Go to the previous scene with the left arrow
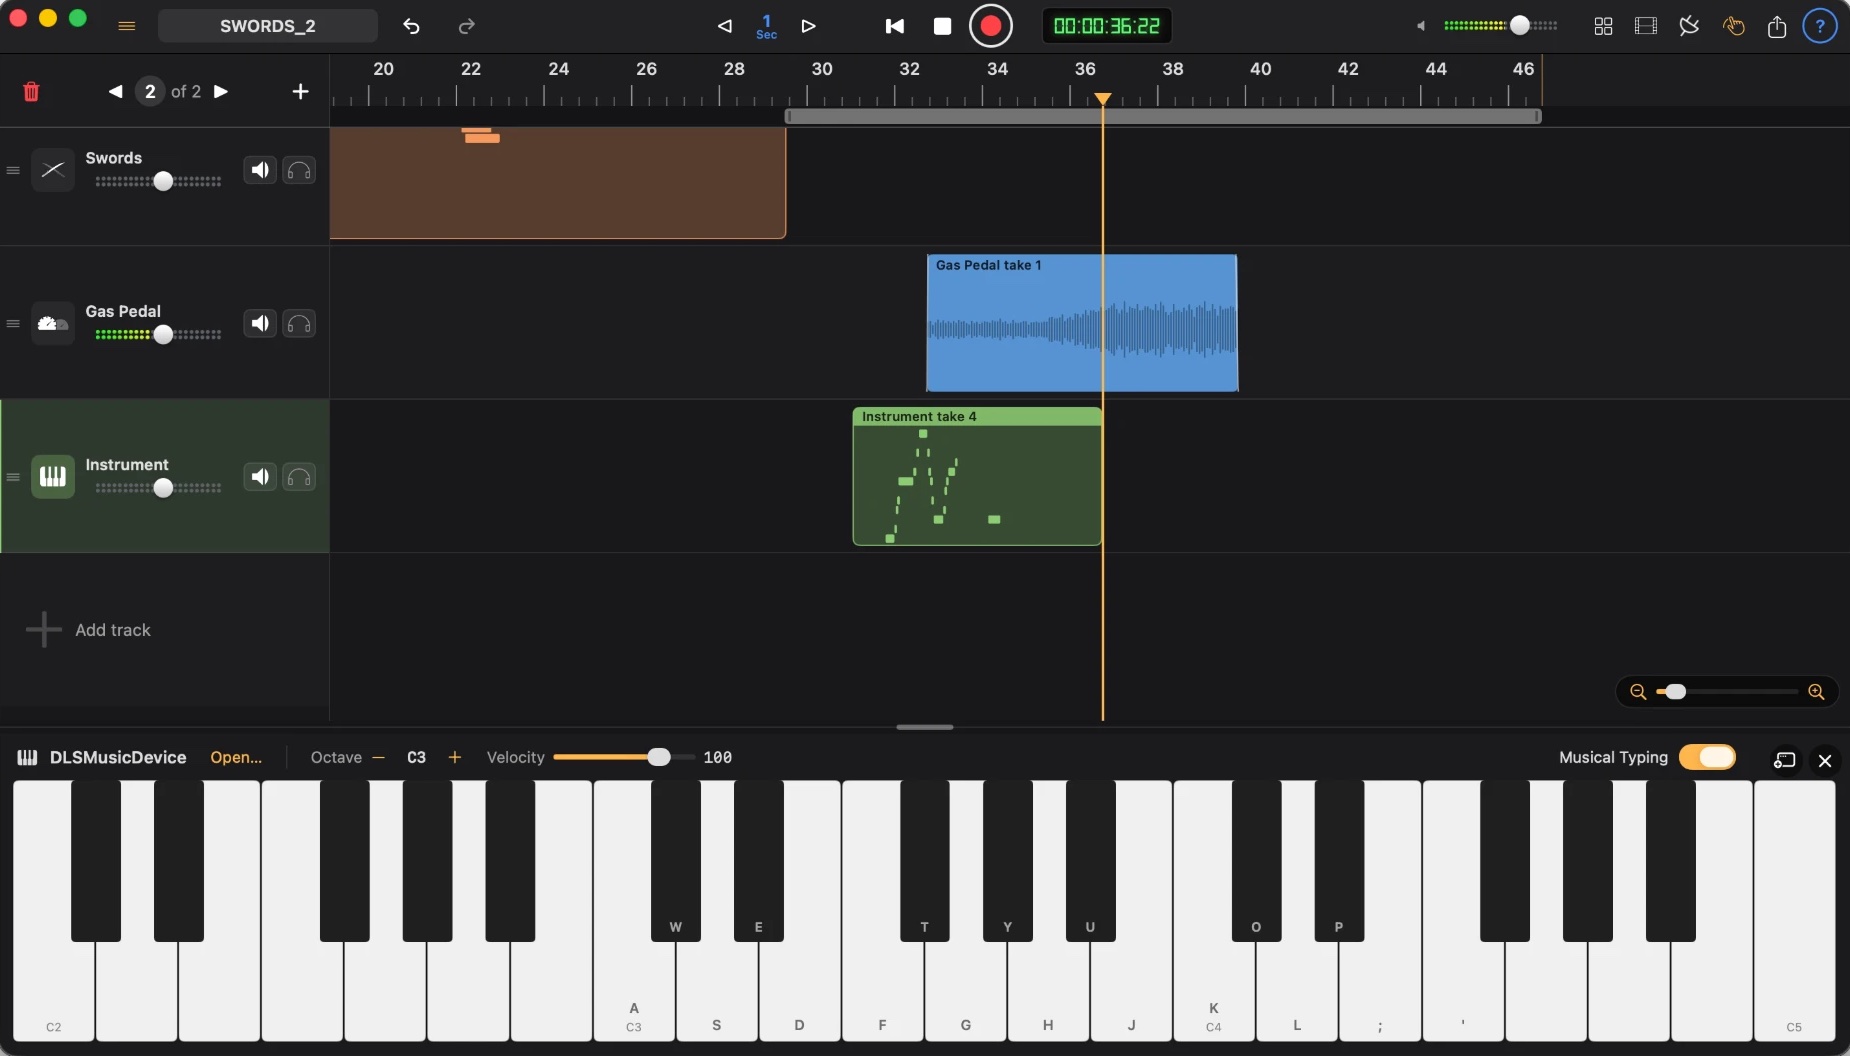The height and width of the screenshot is (1056, 1850). point(116,91)
